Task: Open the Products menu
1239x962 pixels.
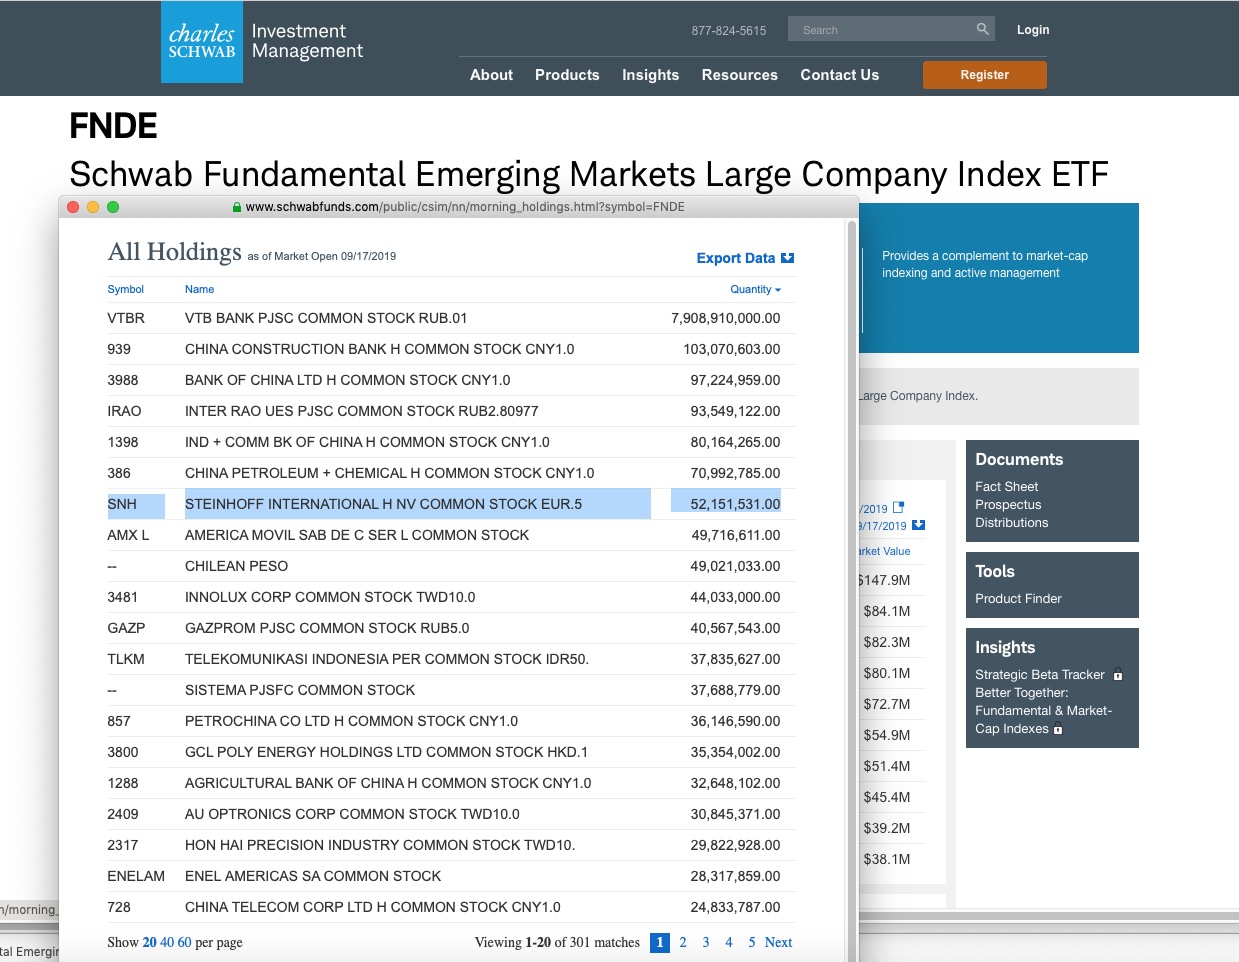Action: [567, 75]
